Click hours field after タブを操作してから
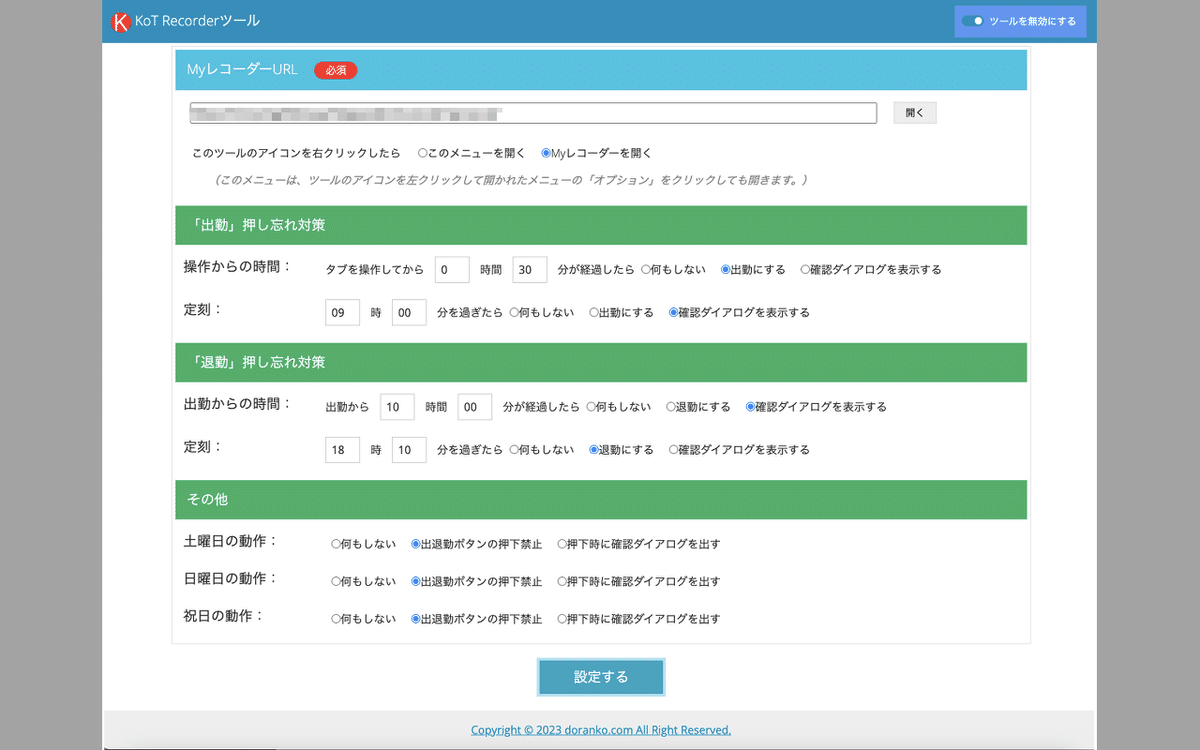This screenshot has height=750, width=1200. [452, 270]
